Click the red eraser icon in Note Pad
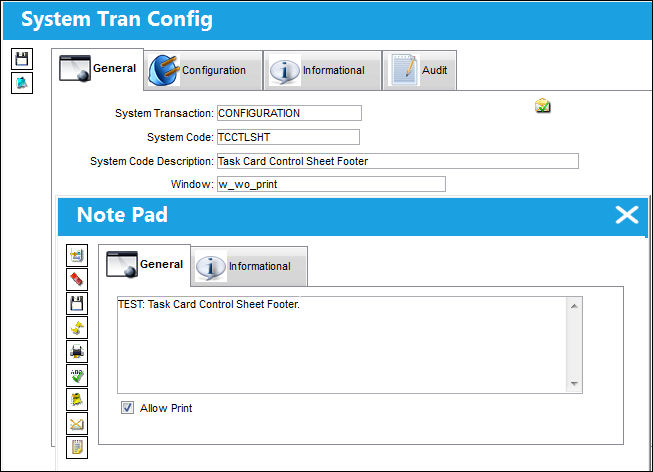The width and height of the screenshot is (653, 472). point(77,279)
